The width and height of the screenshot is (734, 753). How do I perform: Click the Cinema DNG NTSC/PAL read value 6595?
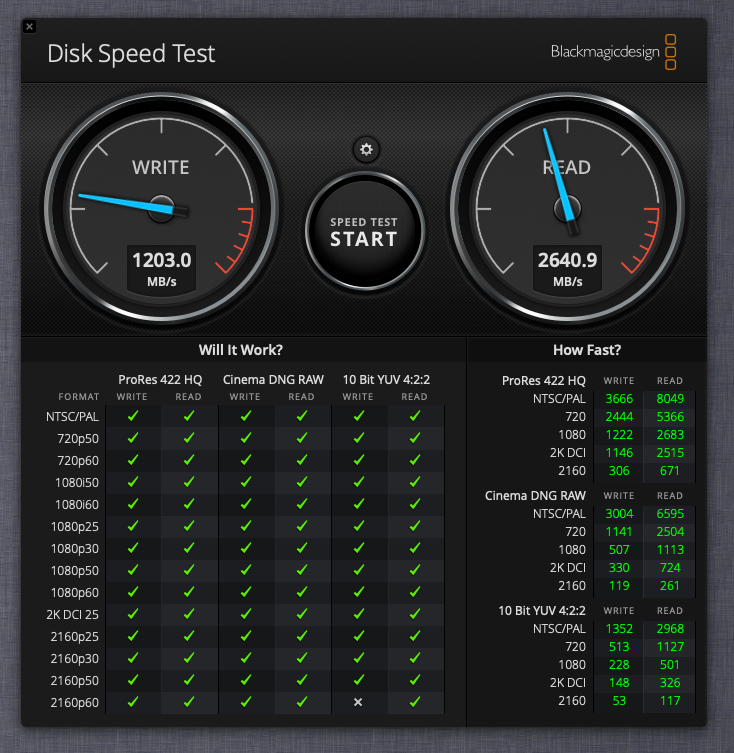pos(670,514)
